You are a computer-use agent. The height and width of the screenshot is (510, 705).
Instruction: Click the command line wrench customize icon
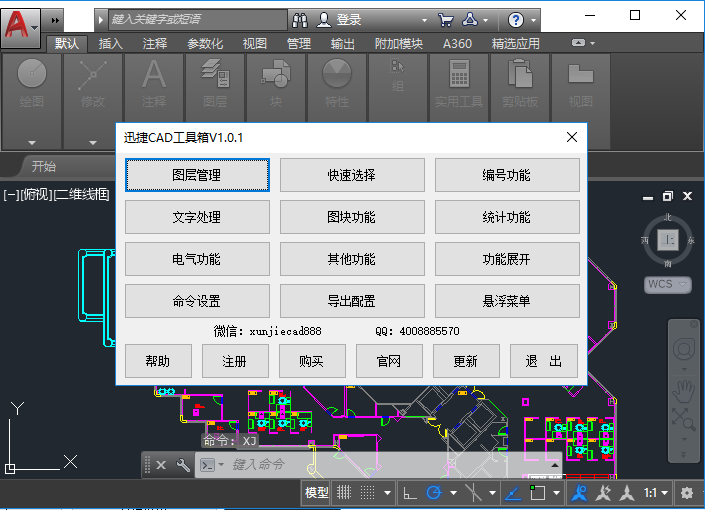(x=183, y=465)
